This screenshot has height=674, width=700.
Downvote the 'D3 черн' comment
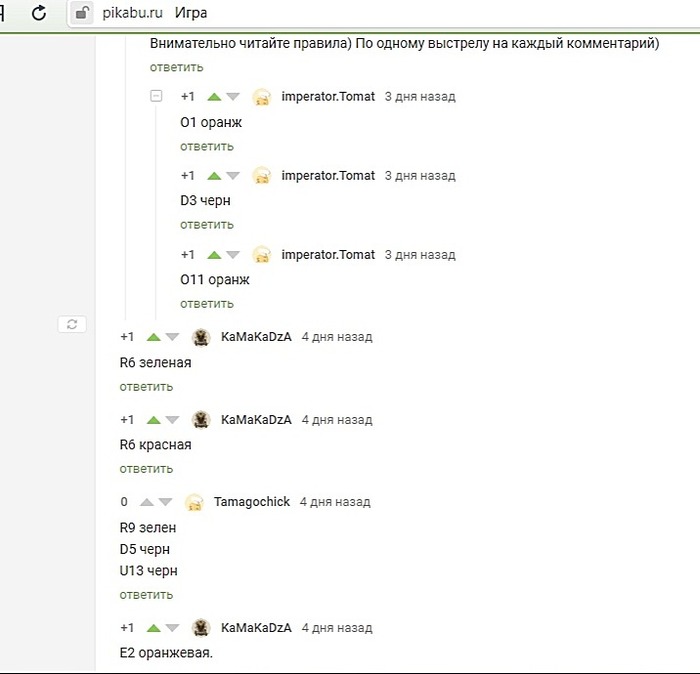pos(233,176)
